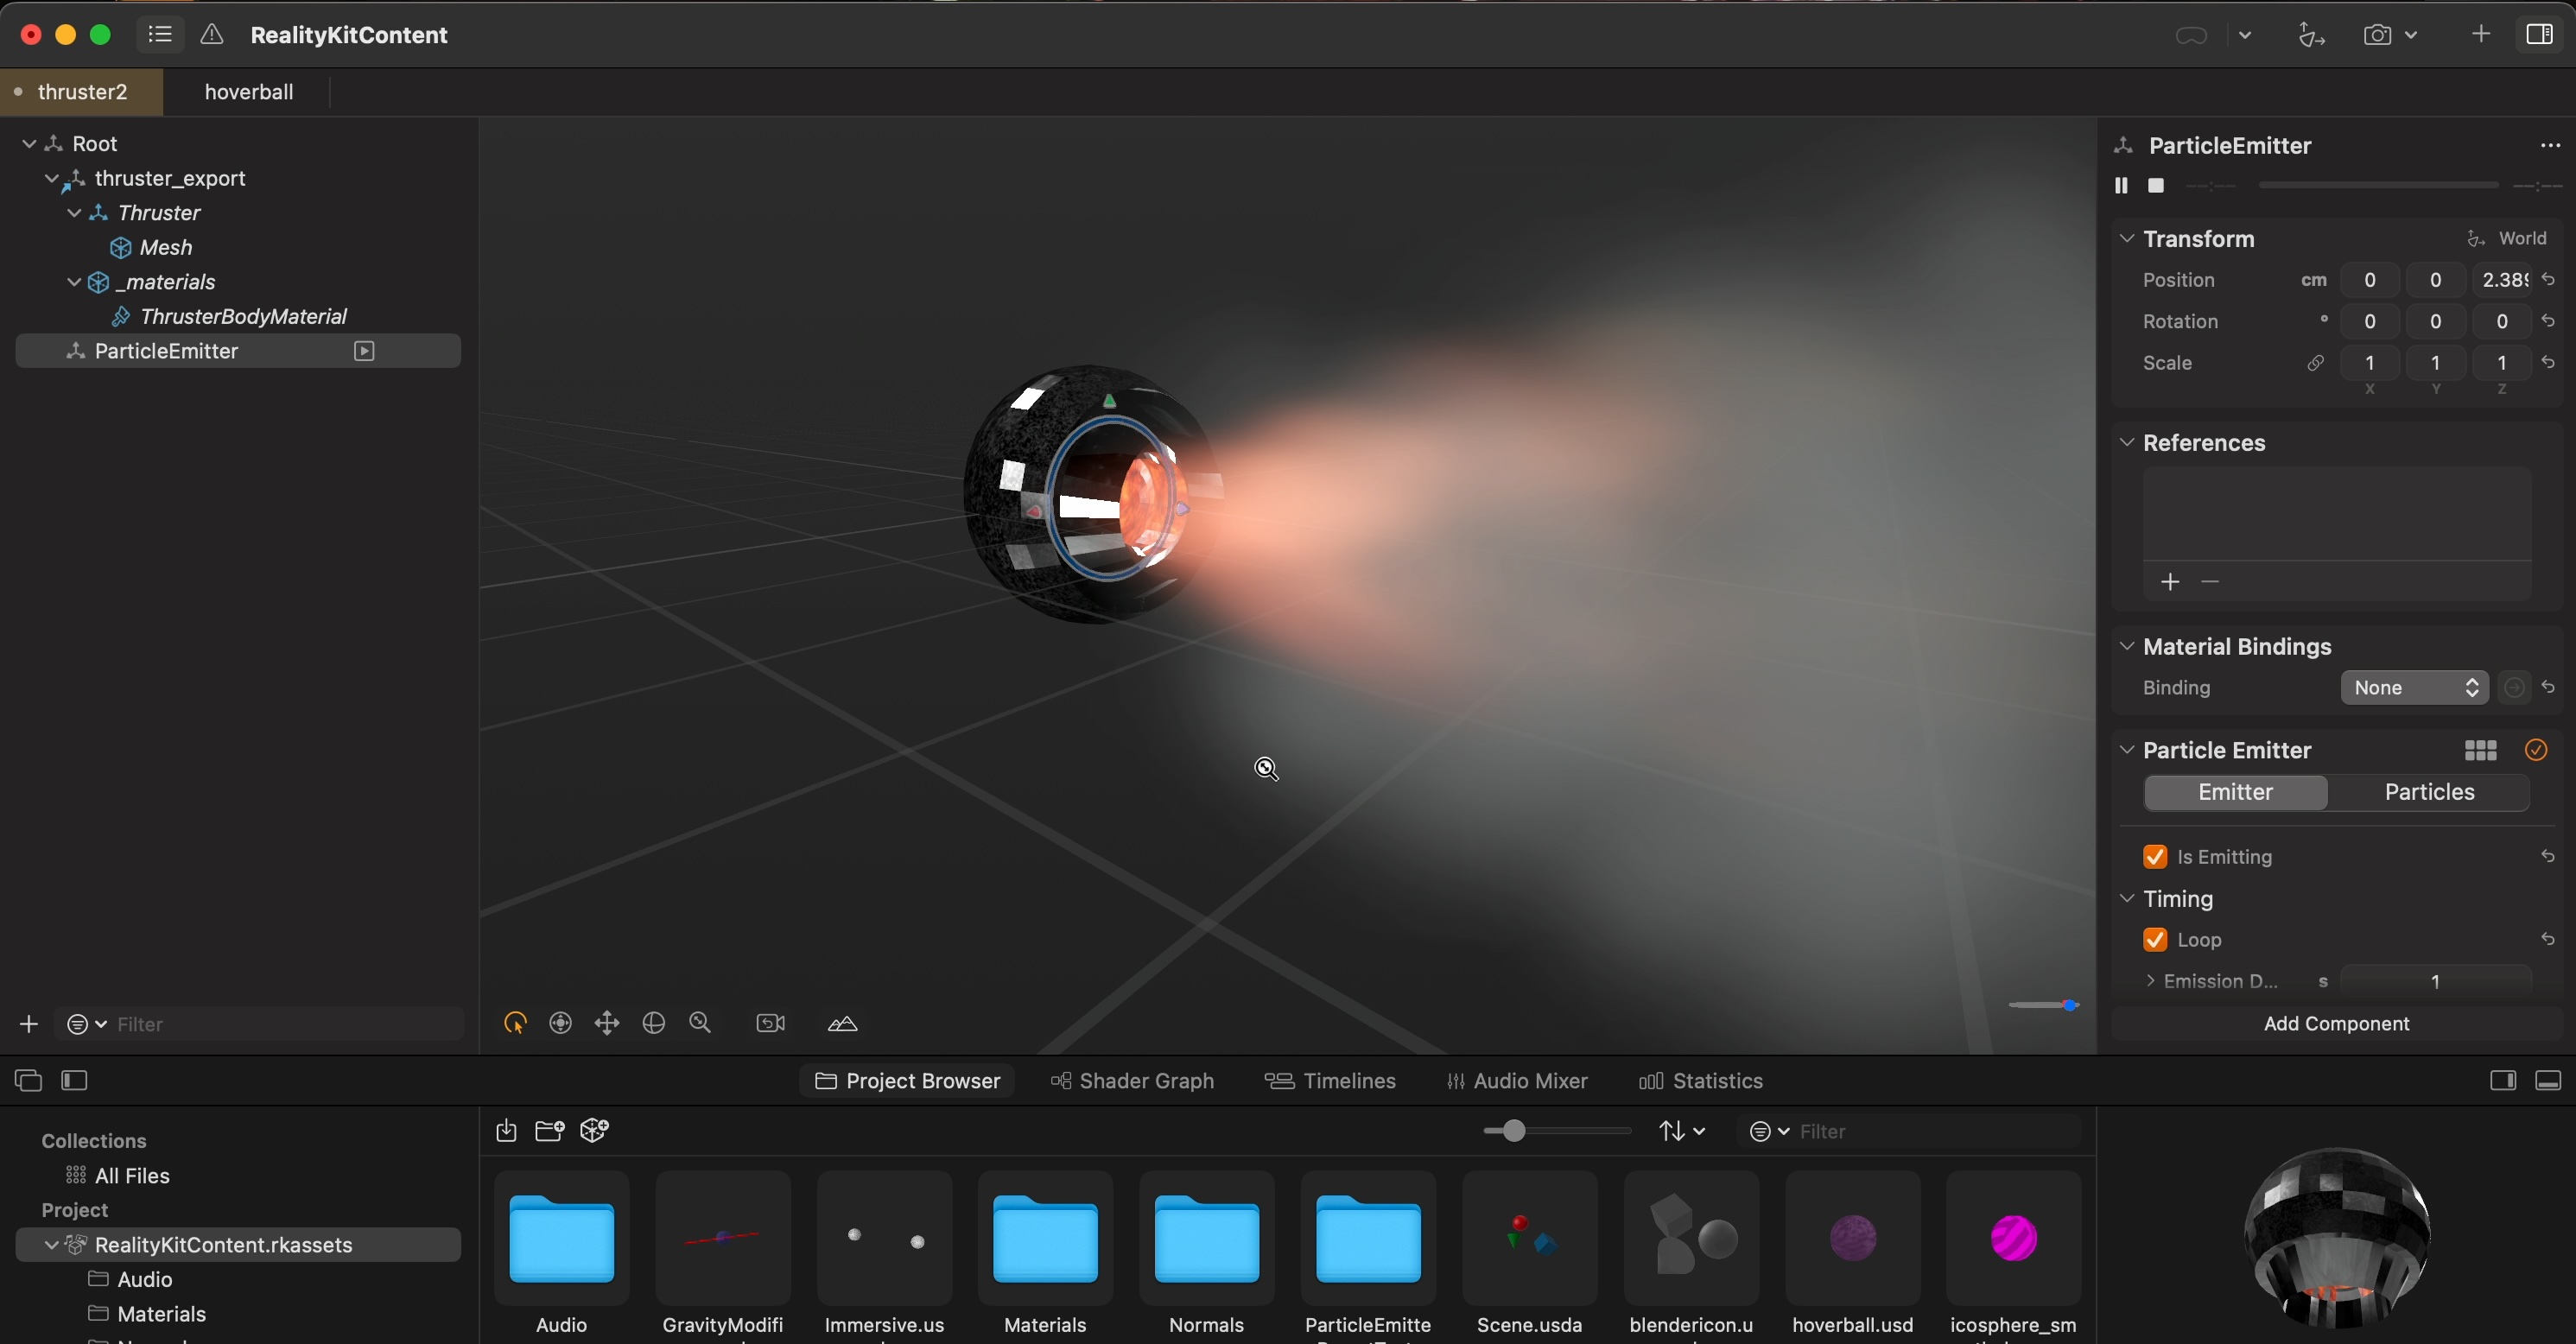Uncheck the Is Emitting checkbox
Image resolution: width=2576 pixels, height=1344 pixels.
[2155, 857]
